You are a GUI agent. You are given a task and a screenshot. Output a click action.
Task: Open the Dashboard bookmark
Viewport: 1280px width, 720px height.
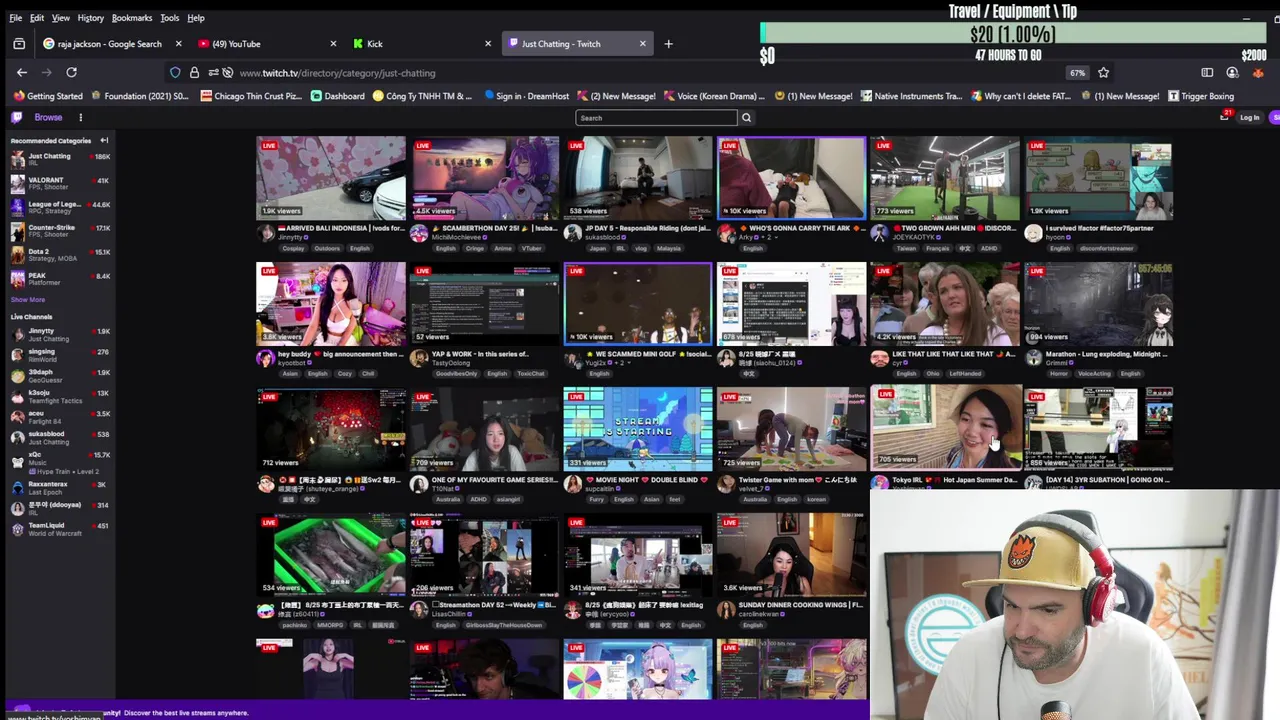pyautogui.click(x=337, y=96)
